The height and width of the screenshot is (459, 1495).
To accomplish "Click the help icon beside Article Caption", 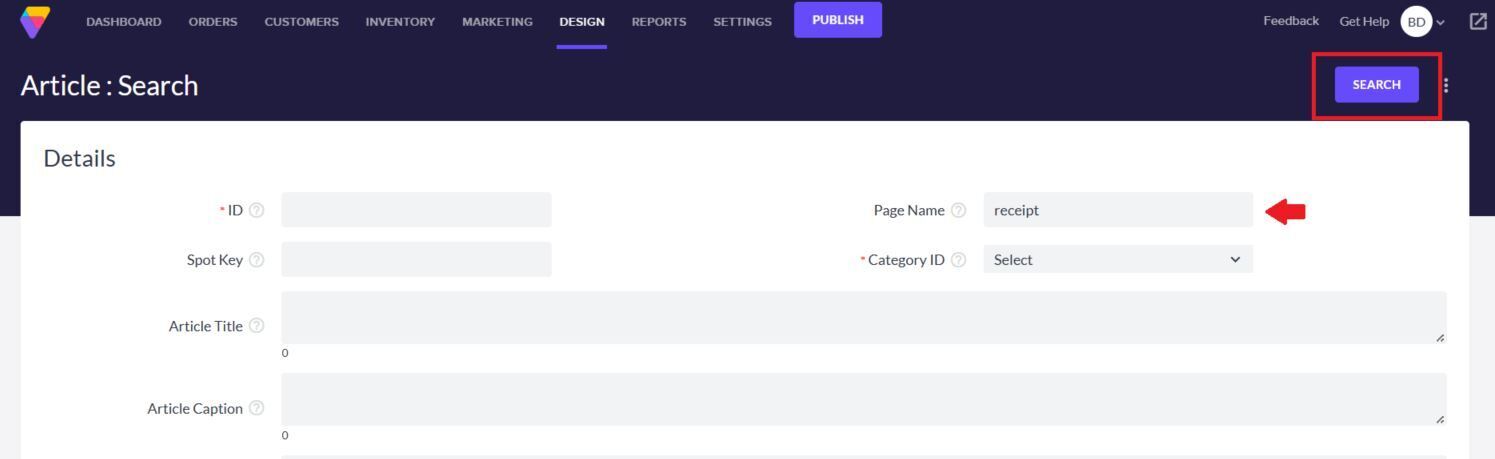I will click(x=257, y=408).
